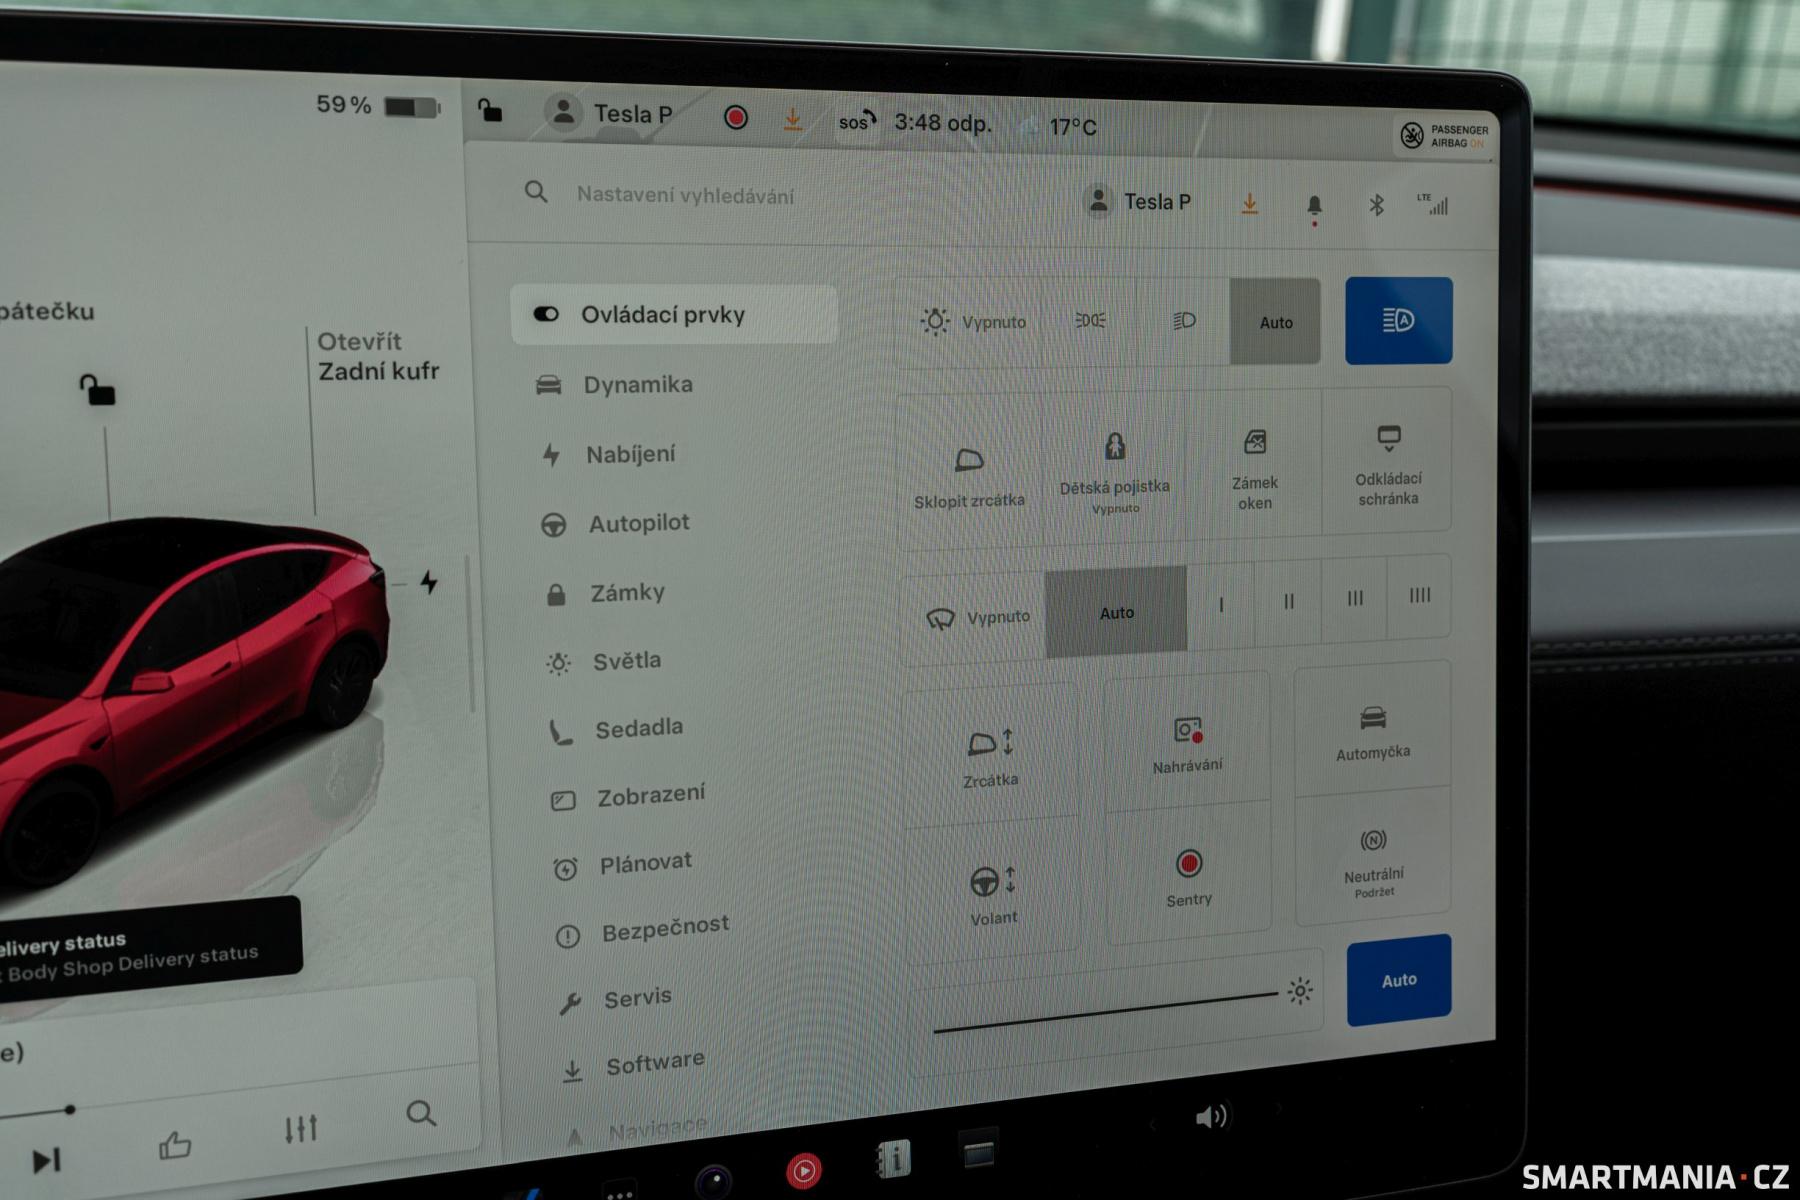The image size is (1800, 1200).
Task: Open Autopilot settings section
Action: point(615,524)
